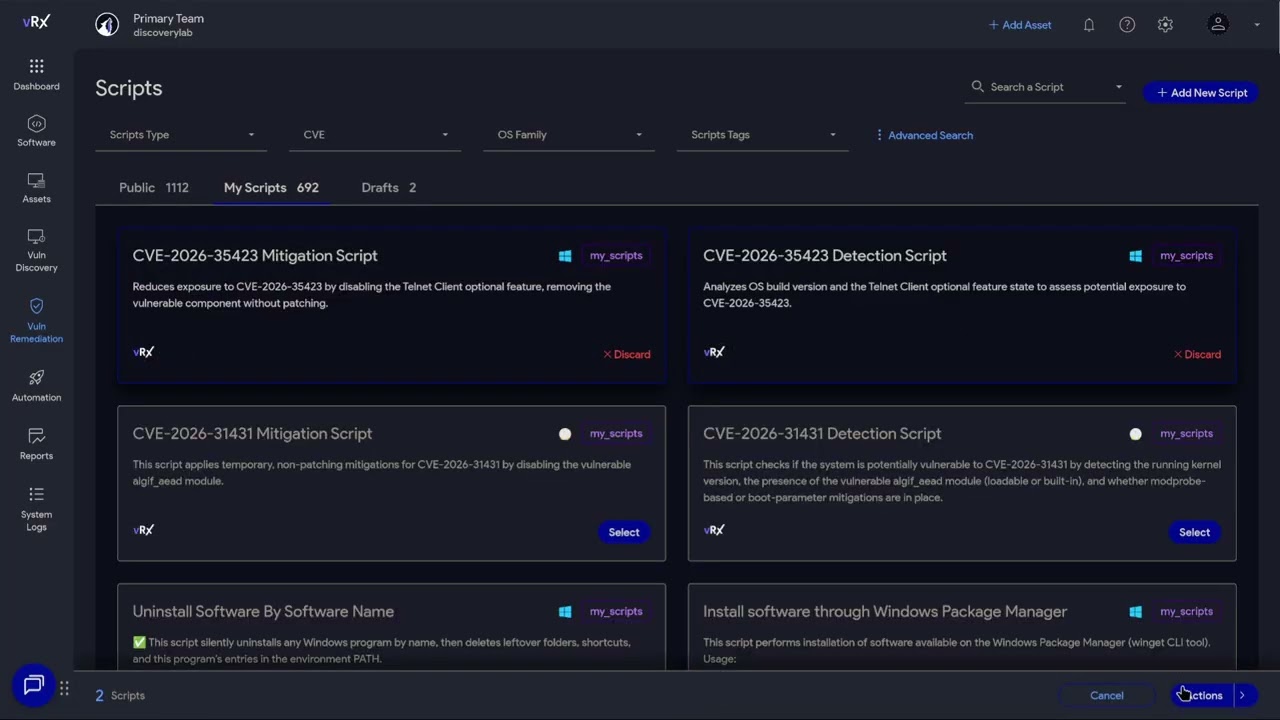Open Vuln Discovery section
1280x720 pixels.
tap(36, 250)
